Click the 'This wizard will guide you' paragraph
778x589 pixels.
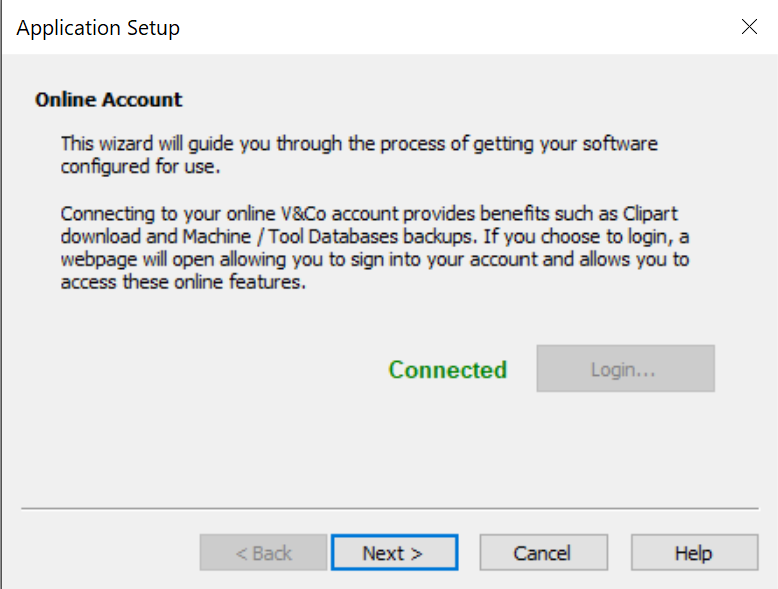point(359,155)
